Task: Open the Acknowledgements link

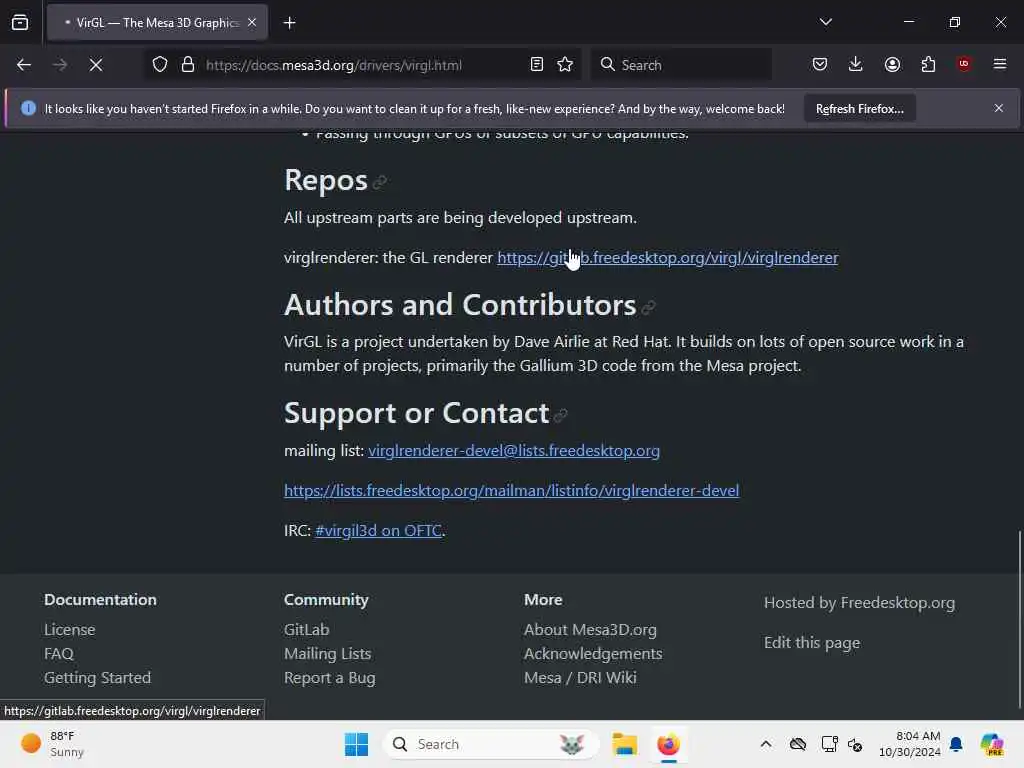Action: [592, 654]
